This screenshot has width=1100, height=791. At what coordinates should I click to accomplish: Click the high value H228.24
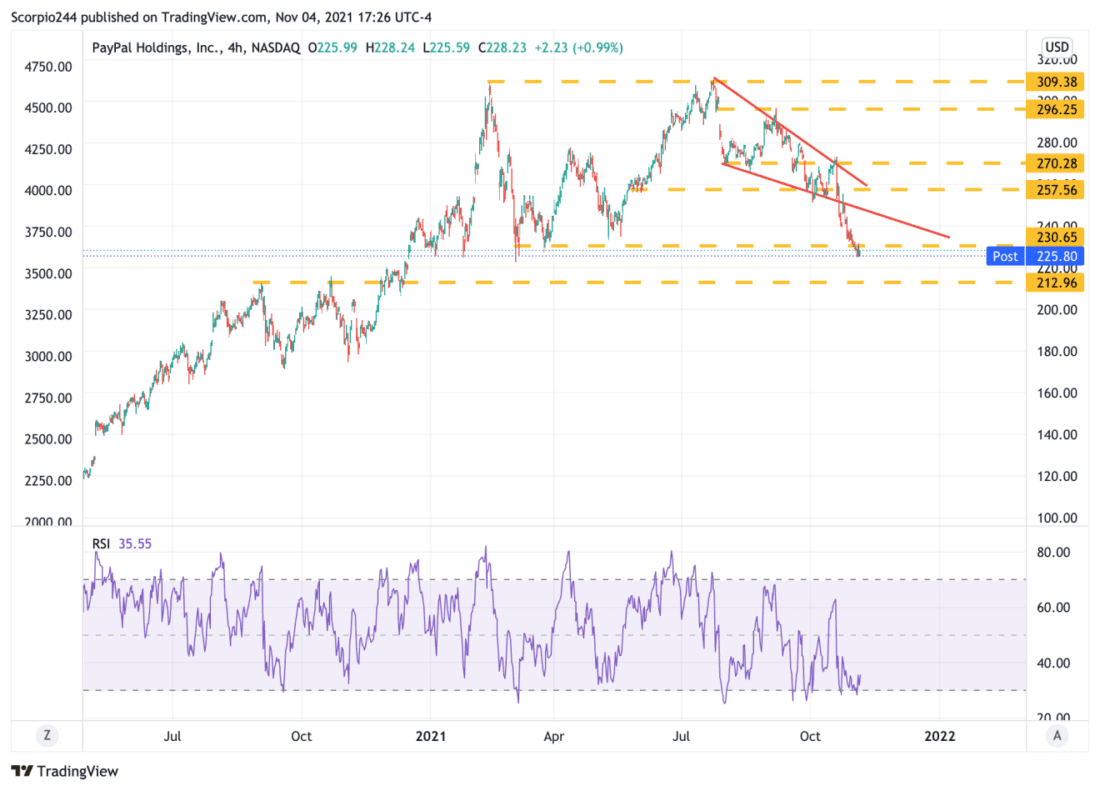coord(390,48)
